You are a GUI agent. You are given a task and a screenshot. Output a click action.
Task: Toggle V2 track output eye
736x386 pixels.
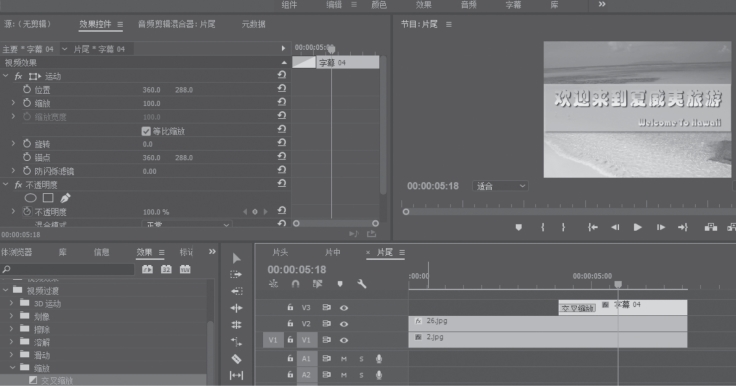tap(344, 324)
